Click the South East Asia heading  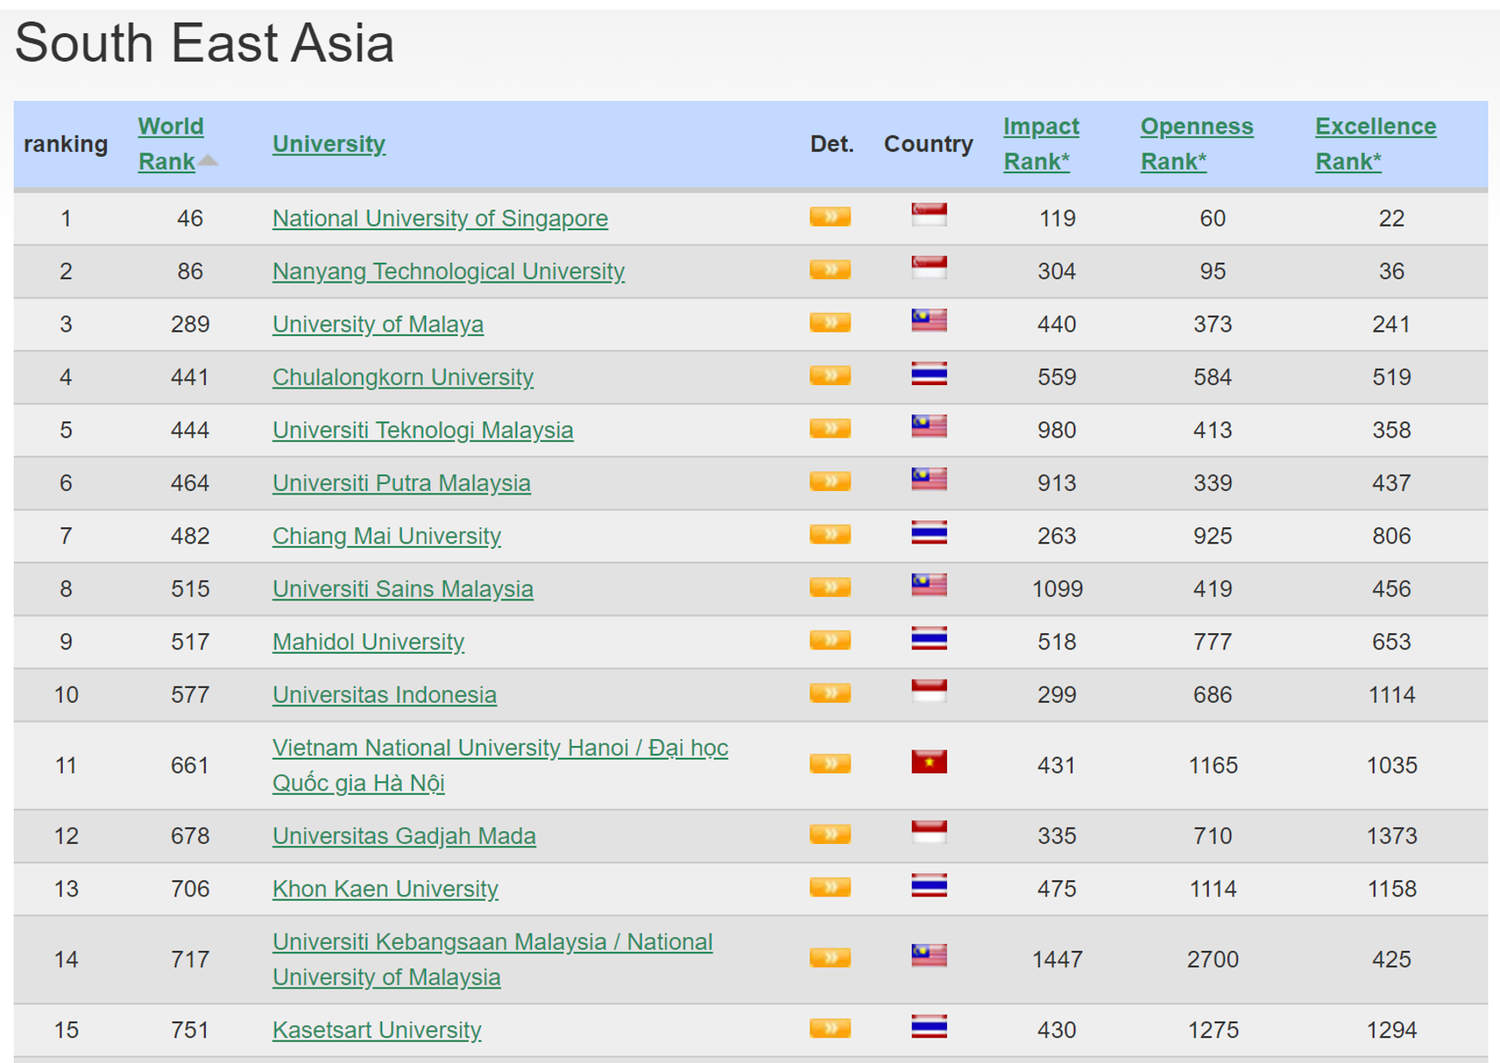pyautogui.click(x=204, y=43)
